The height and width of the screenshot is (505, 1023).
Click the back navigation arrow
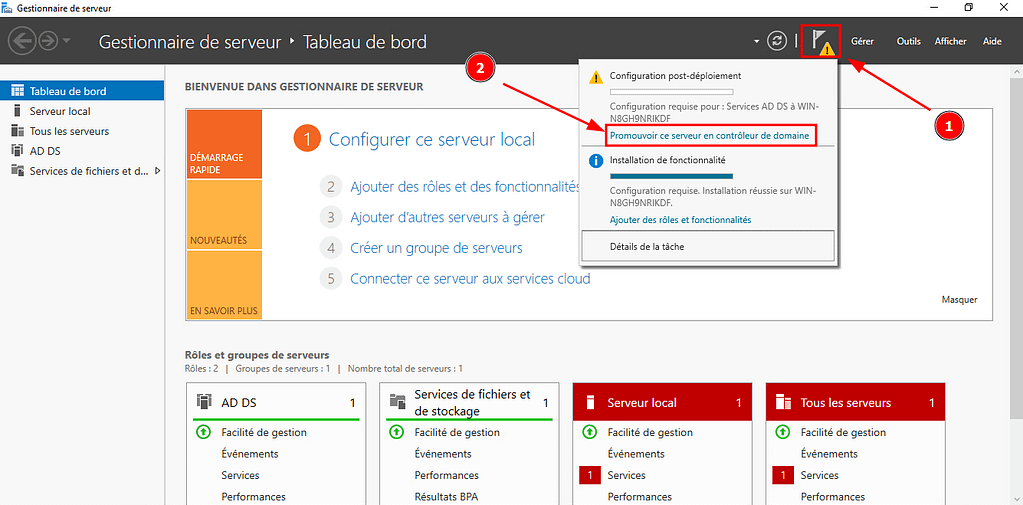point(22,42)
